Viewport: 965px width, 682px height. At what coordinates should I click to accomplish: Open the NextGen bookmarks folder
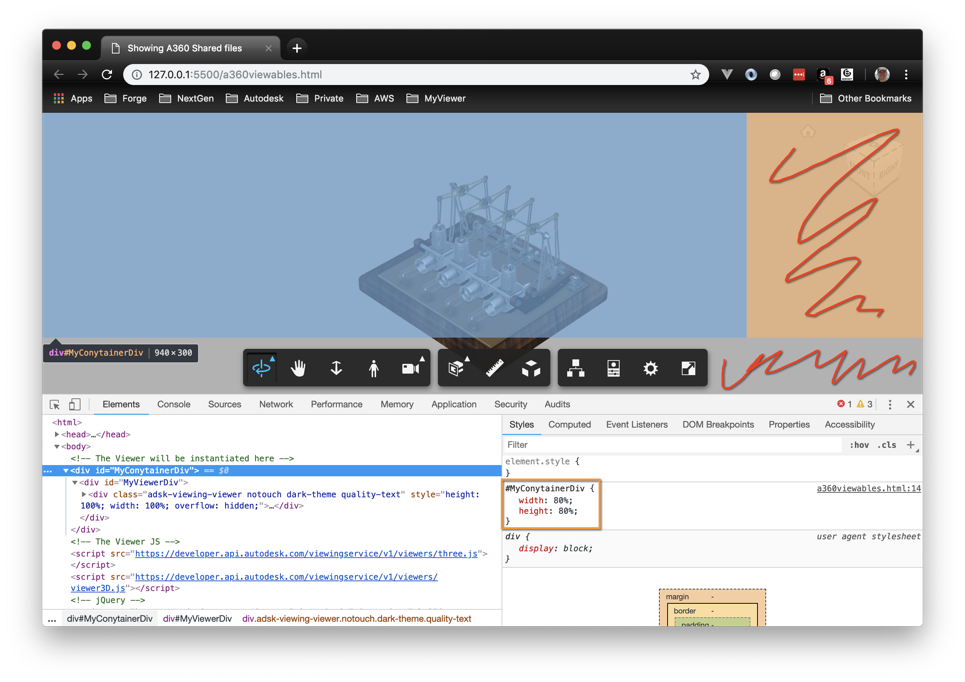click(186, 98)
